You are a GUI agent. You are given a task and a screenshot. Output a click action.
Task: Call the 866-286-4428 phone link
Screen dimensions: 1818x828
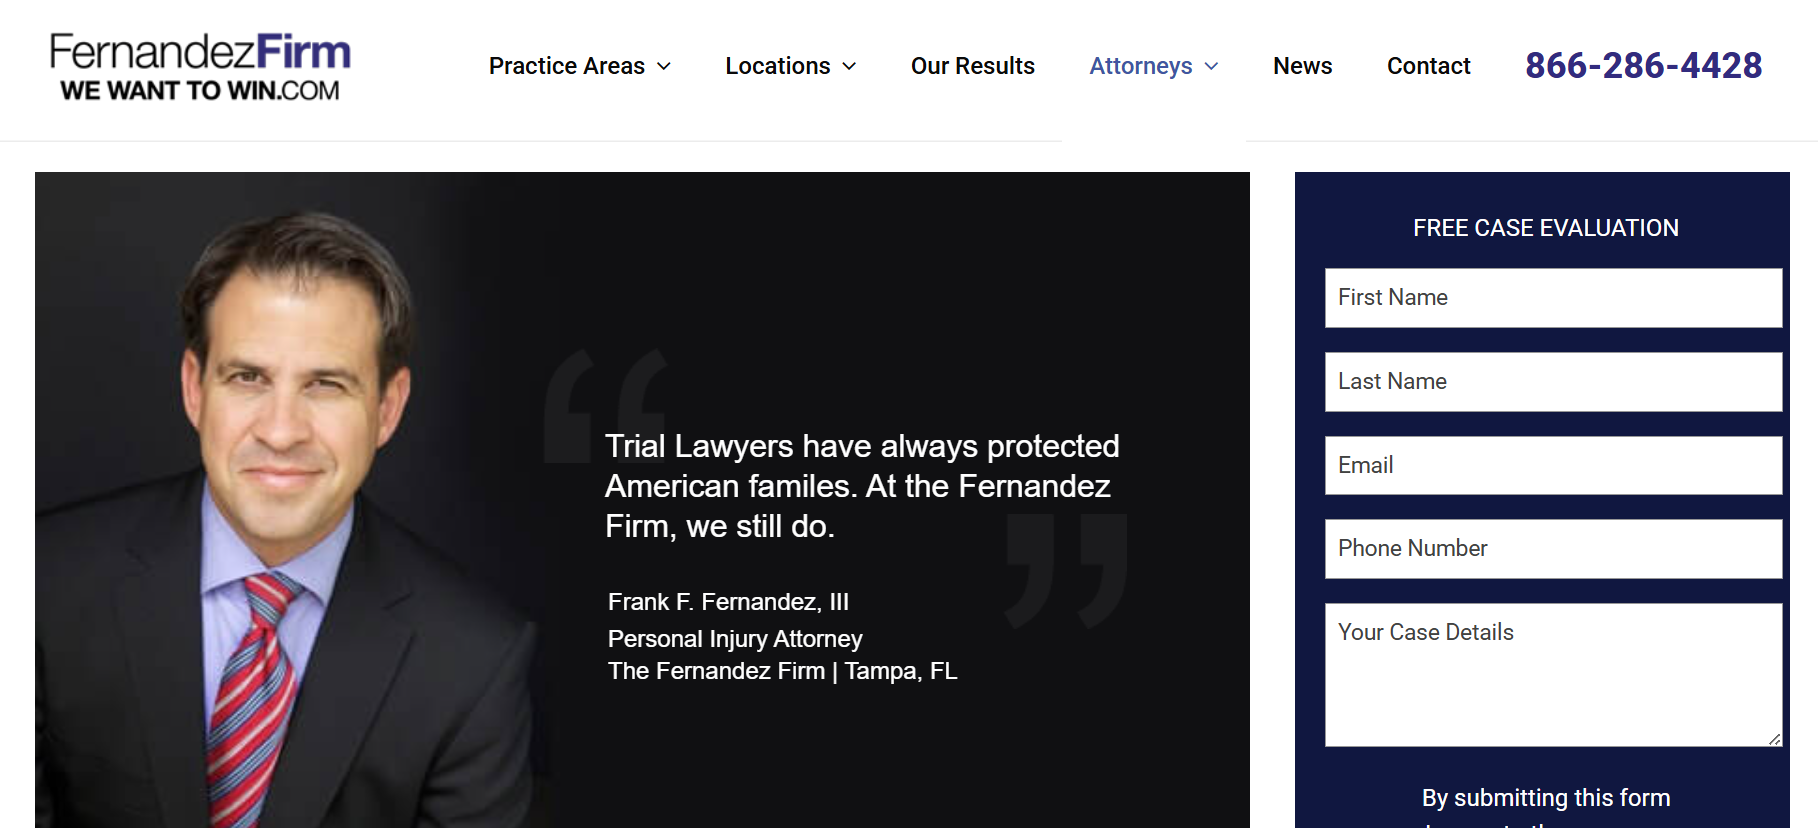[1643, 66]
